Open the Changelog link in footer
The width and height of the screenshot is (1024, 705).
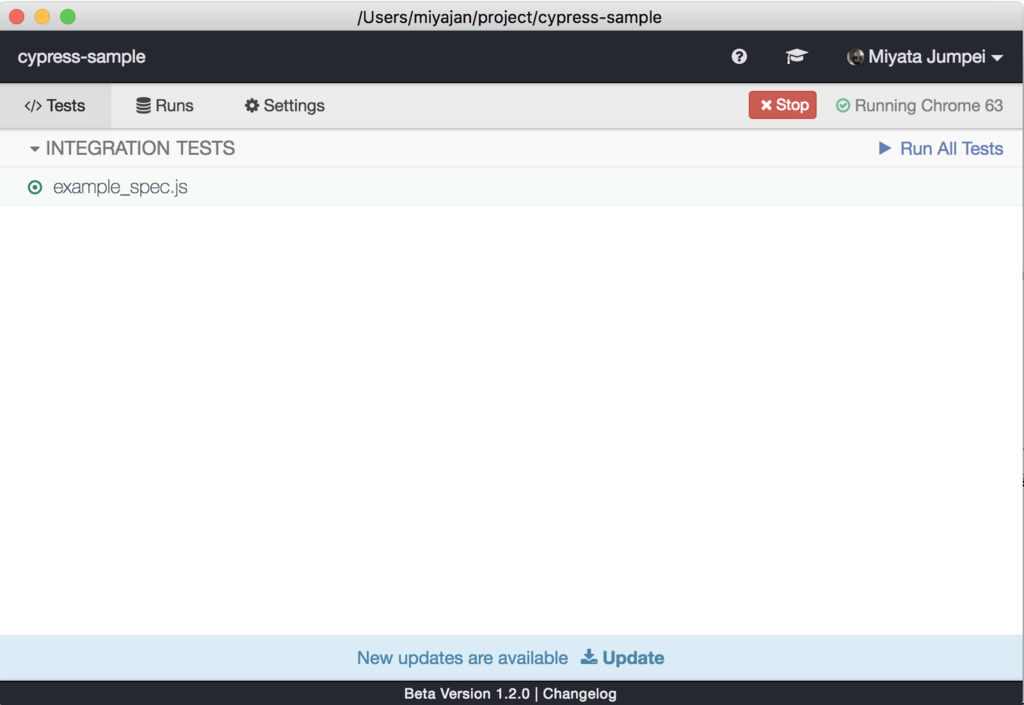click(x=579, y=694)
